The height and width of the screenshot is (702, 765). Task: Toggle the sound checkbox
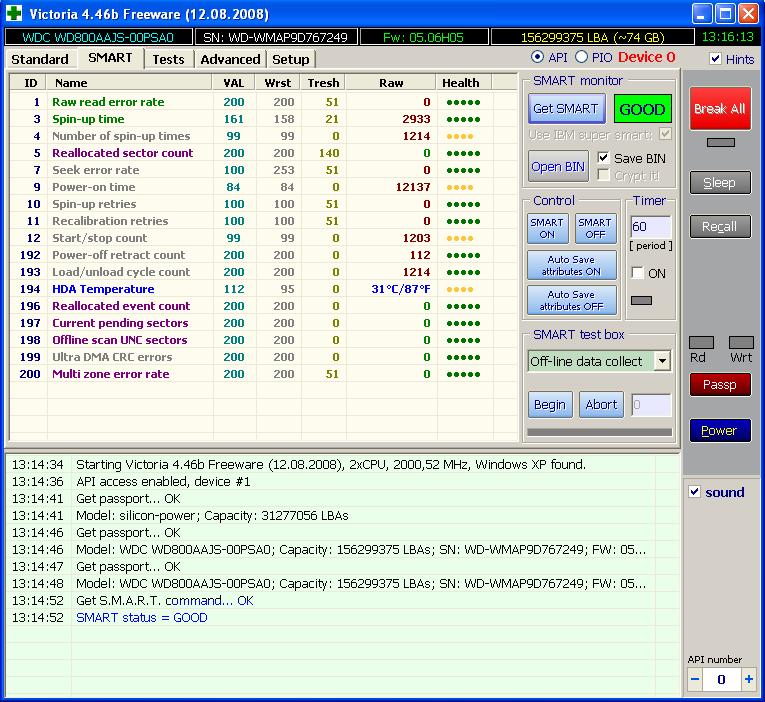695,492
